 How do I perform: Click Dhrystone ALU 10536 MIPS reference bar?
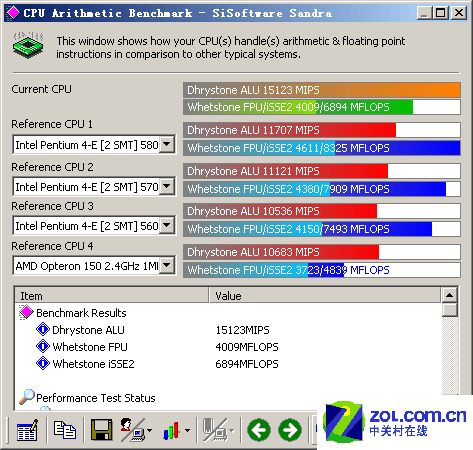point(322,211)
